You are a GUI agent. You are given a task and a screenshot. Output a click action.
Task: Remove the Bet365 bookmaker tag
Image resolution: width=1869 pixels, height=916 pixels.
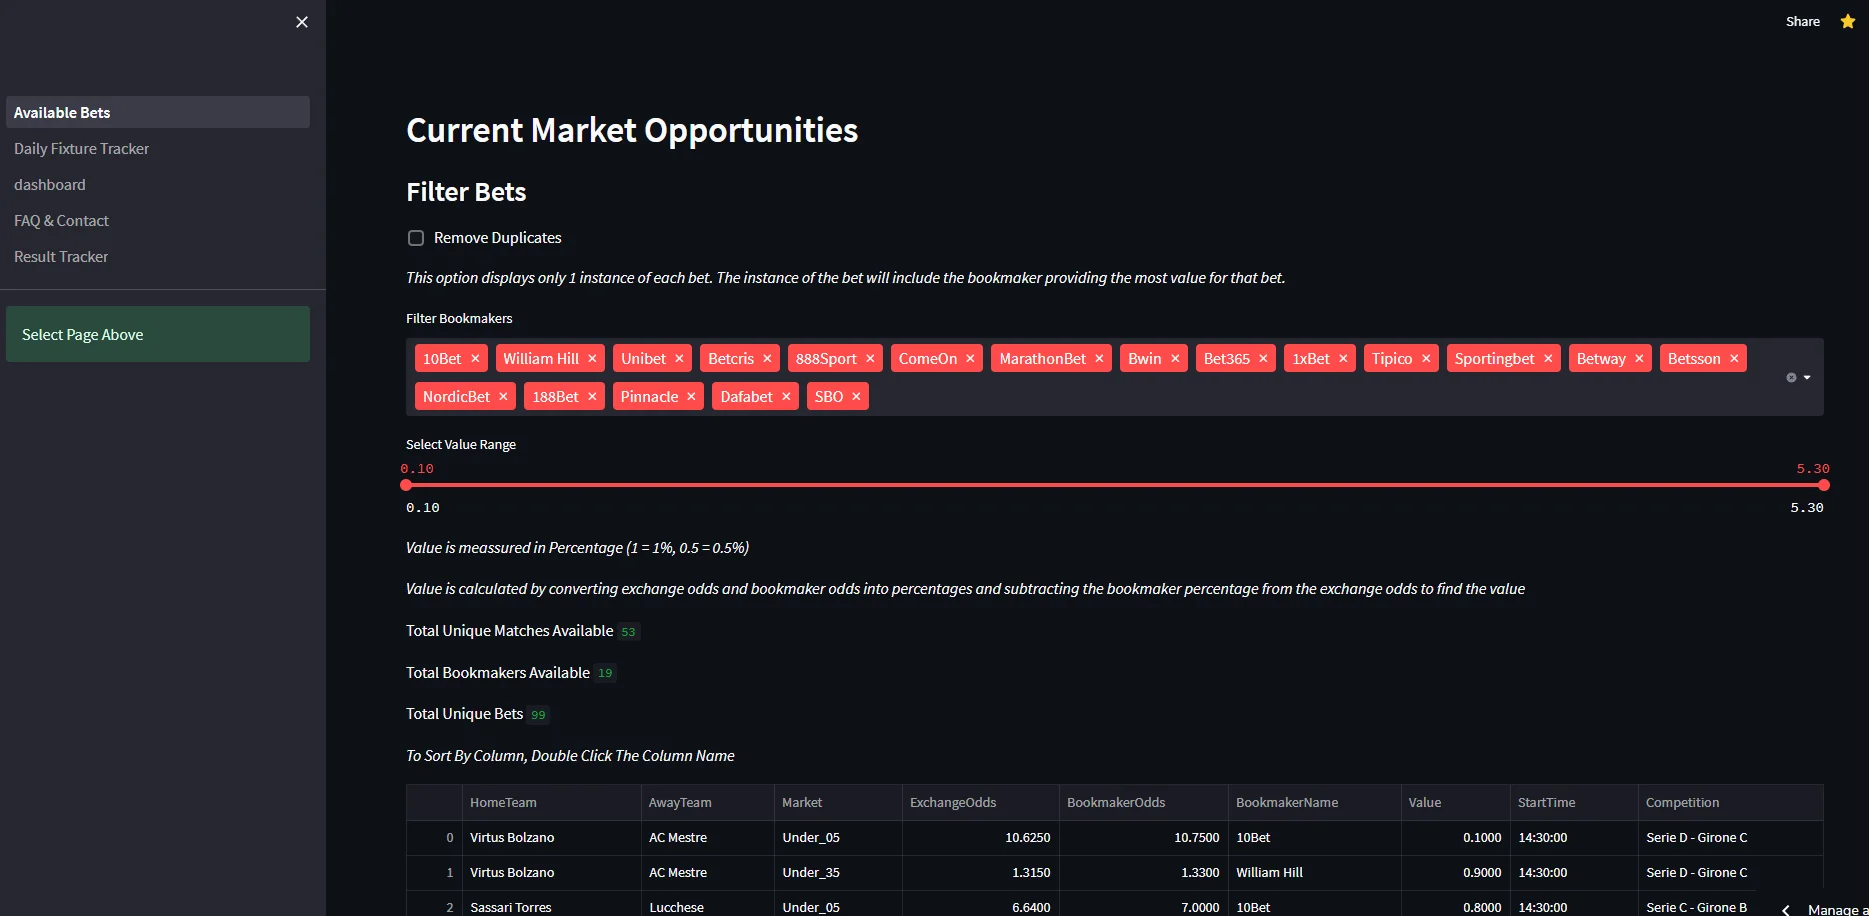pyautogui.click(x=1263, y=359)
